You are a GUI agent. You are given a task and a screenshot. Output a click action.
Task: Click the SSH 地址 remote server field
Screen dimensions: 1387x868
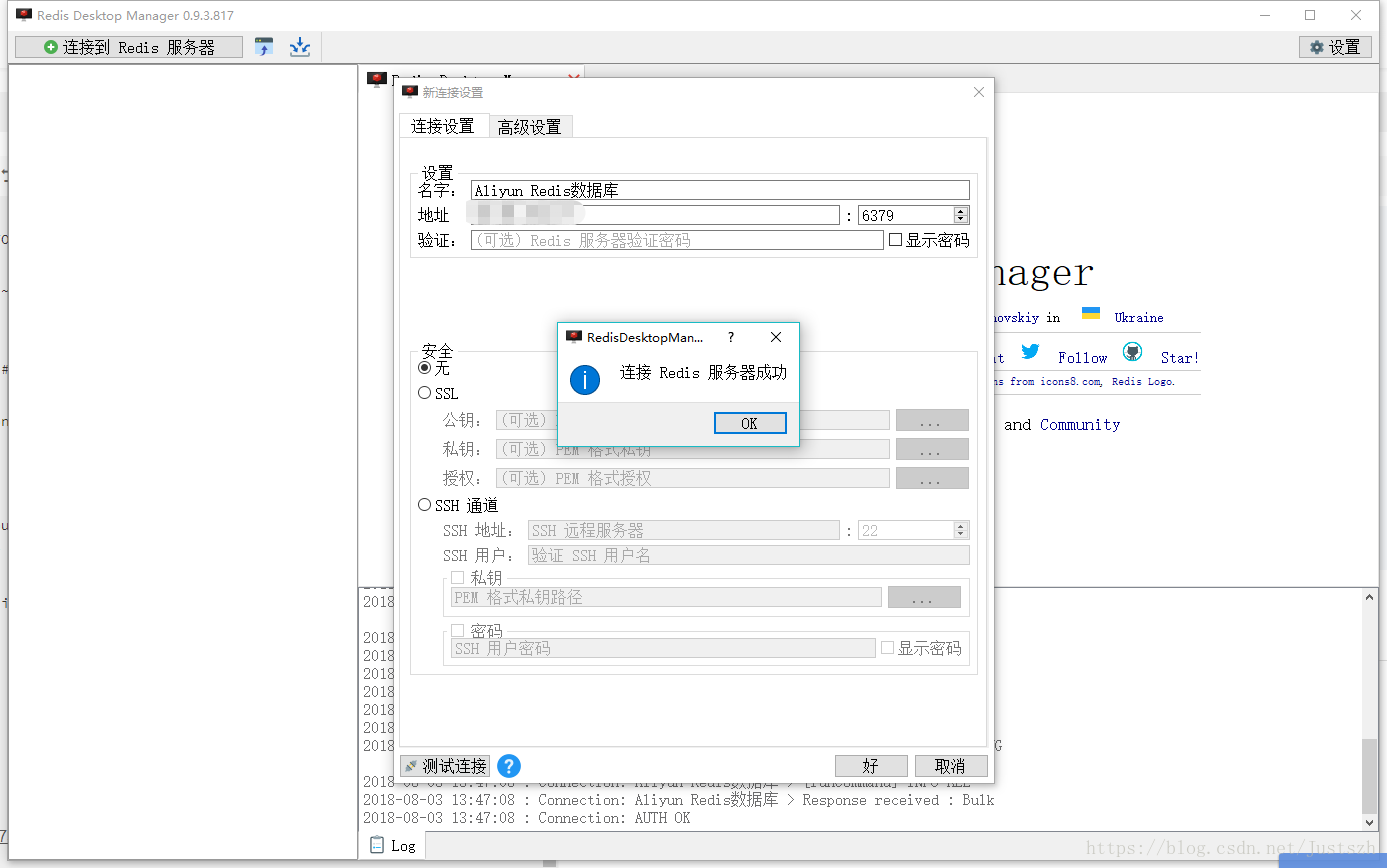(684, 530)
